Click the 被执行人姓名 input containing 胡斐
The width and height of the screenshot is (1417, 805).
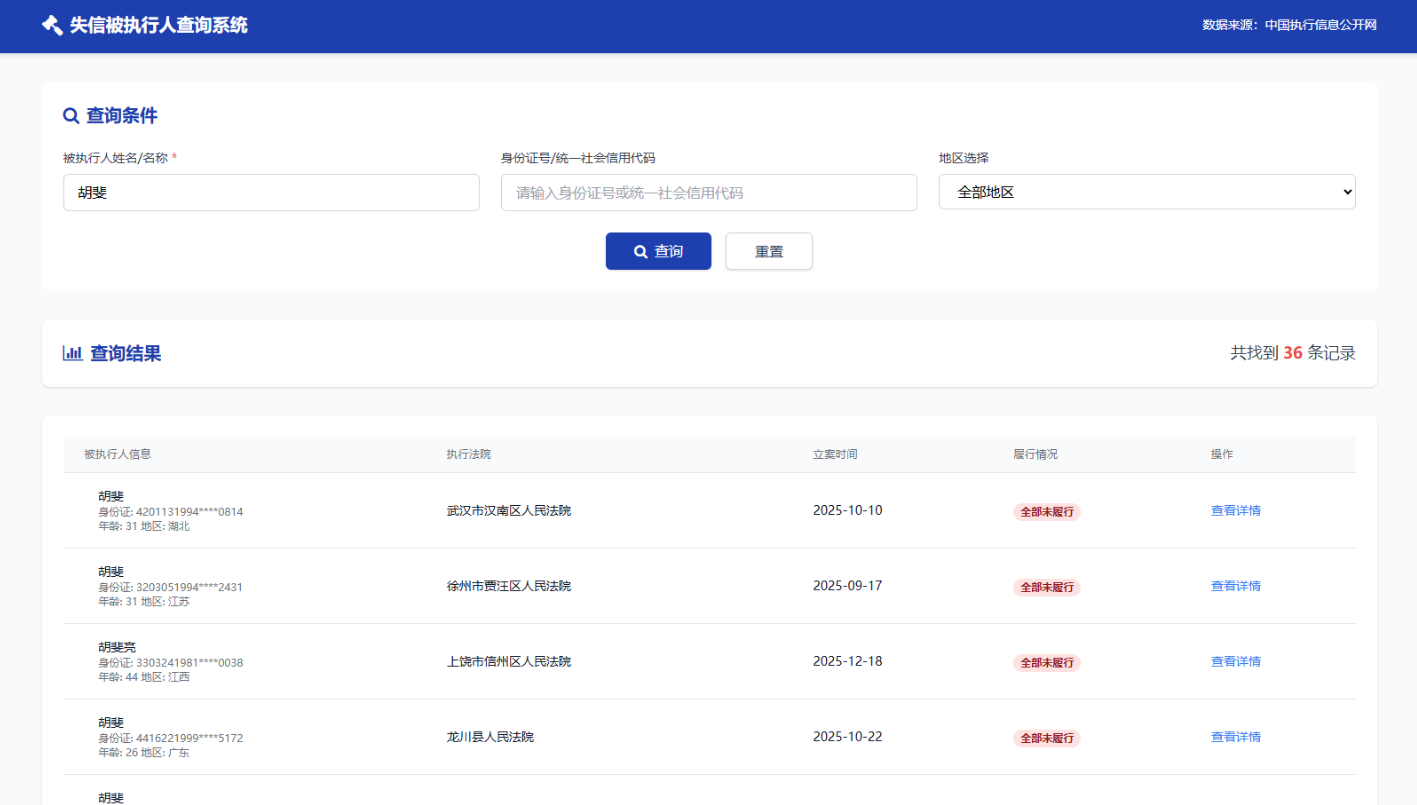271,193
